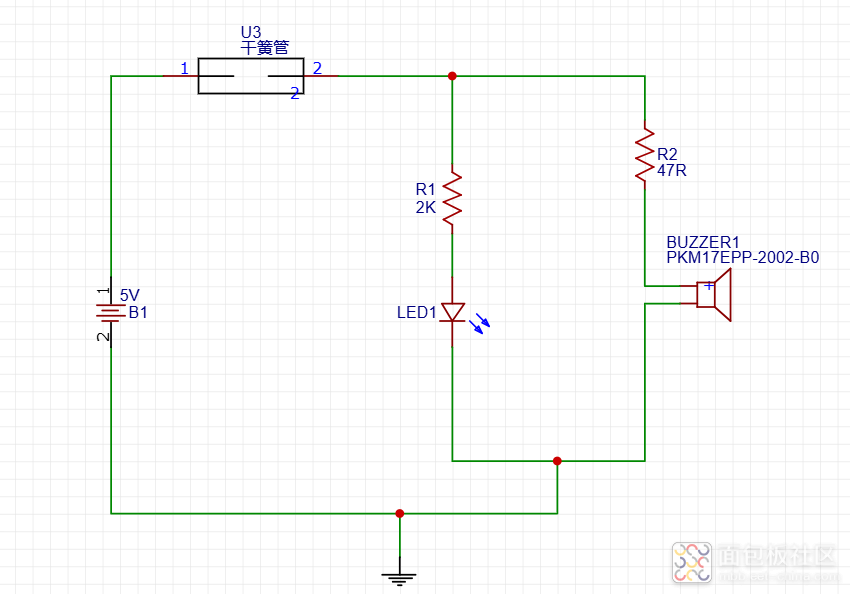Screen dimensions: 850x594
Task: Click the BUZZER1 designator label
Action: [702, 242]
